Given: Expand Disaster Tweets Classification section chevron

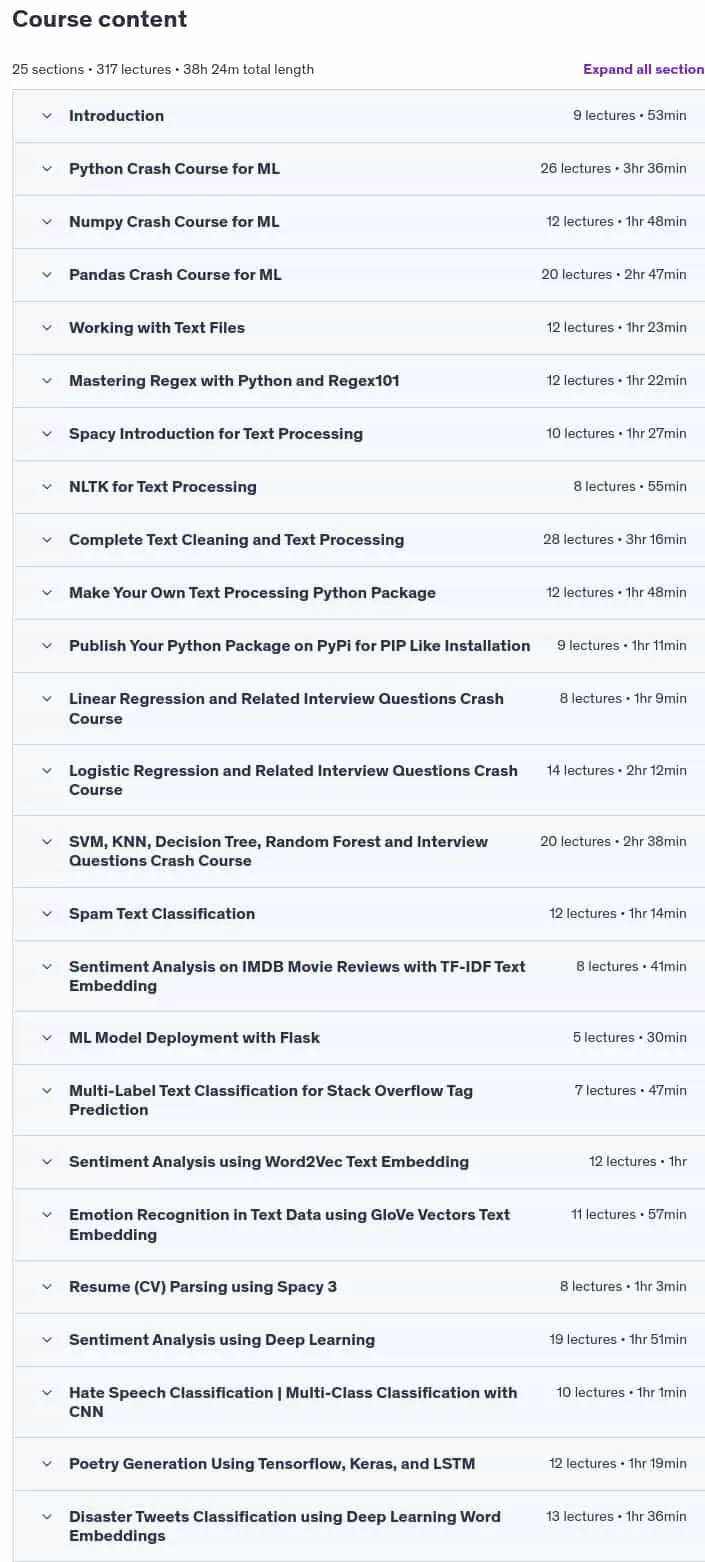Looking at the screenshot, I should pos(46,1517).
